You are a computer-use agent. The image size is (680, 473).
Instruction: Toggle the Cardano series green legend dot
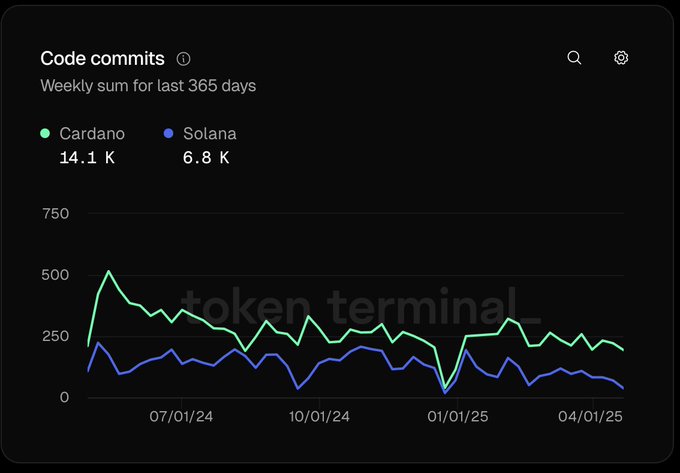[x=45, y=134]
